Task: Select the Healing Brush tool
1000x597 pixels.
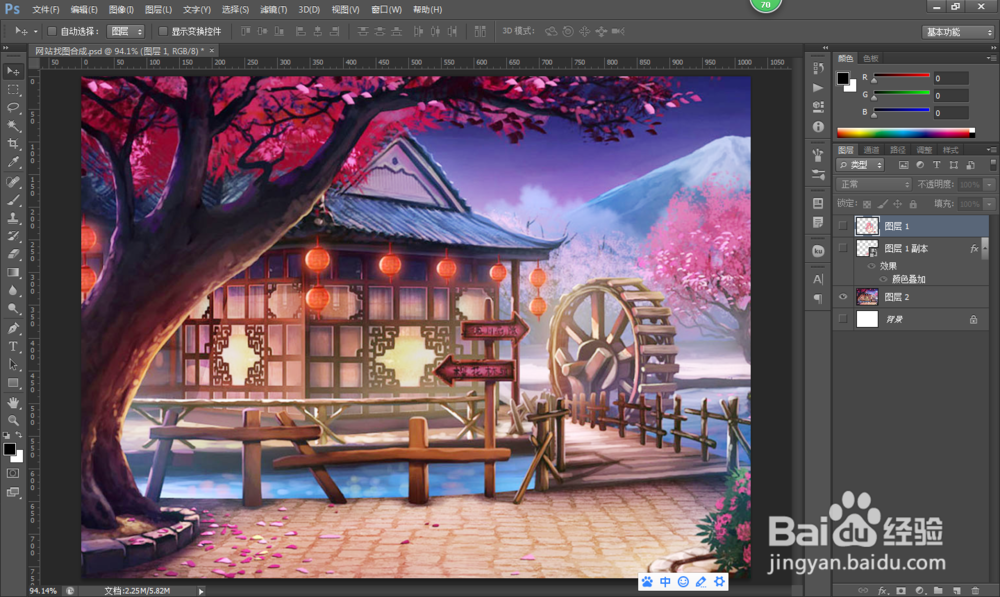Action: click(13, 182)
